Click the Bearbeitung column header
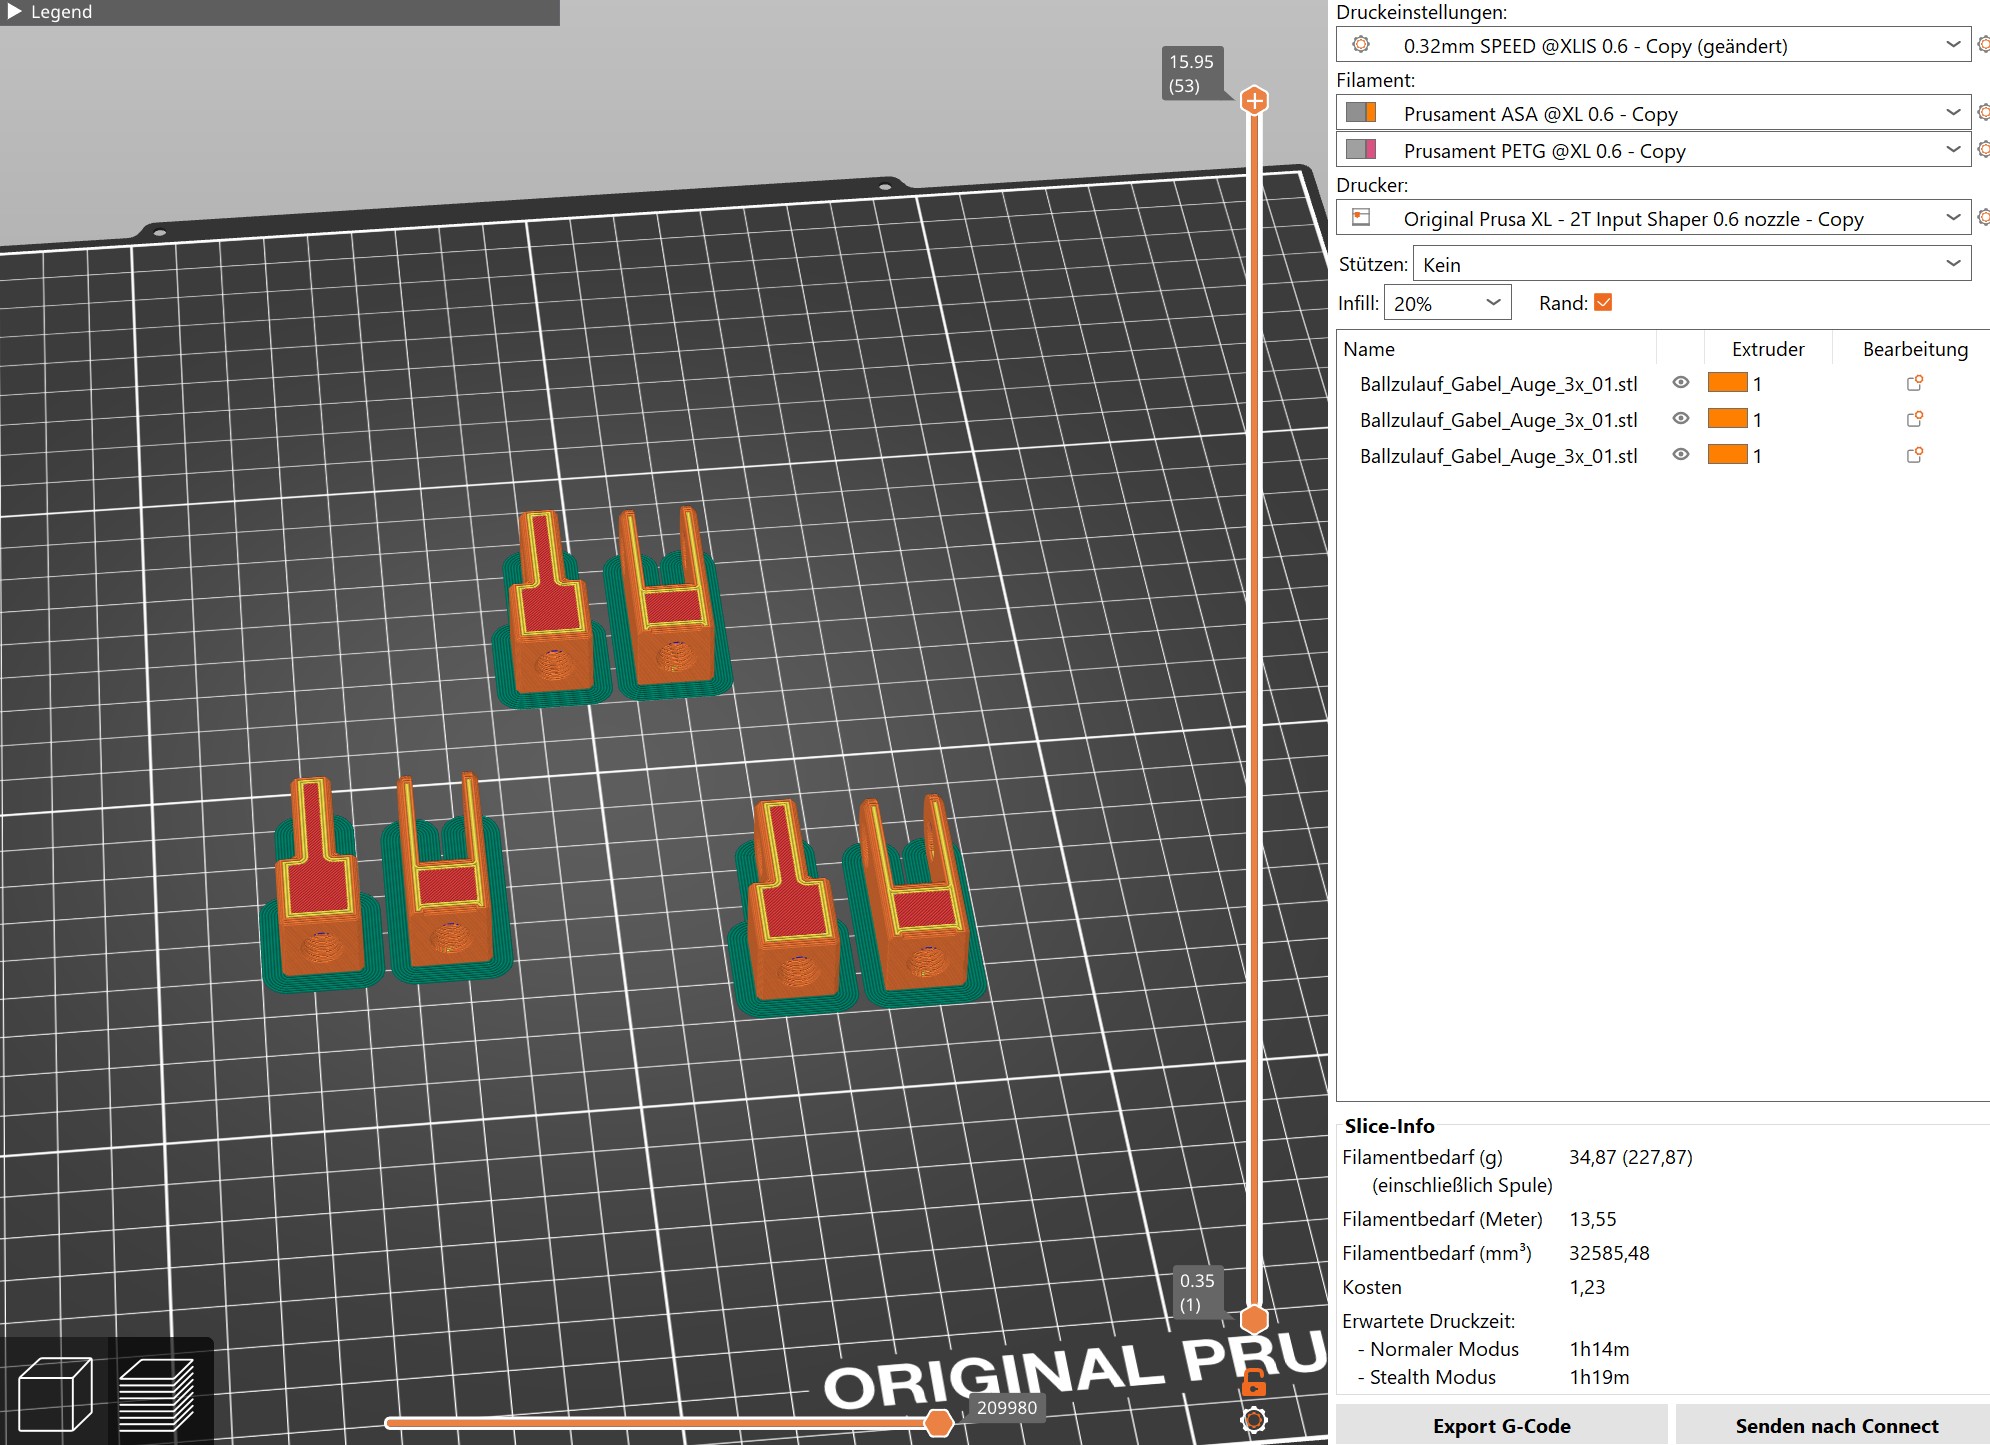Image resolution: width=1990 pixels, height=1445 pixels. tap(1914, 348)
